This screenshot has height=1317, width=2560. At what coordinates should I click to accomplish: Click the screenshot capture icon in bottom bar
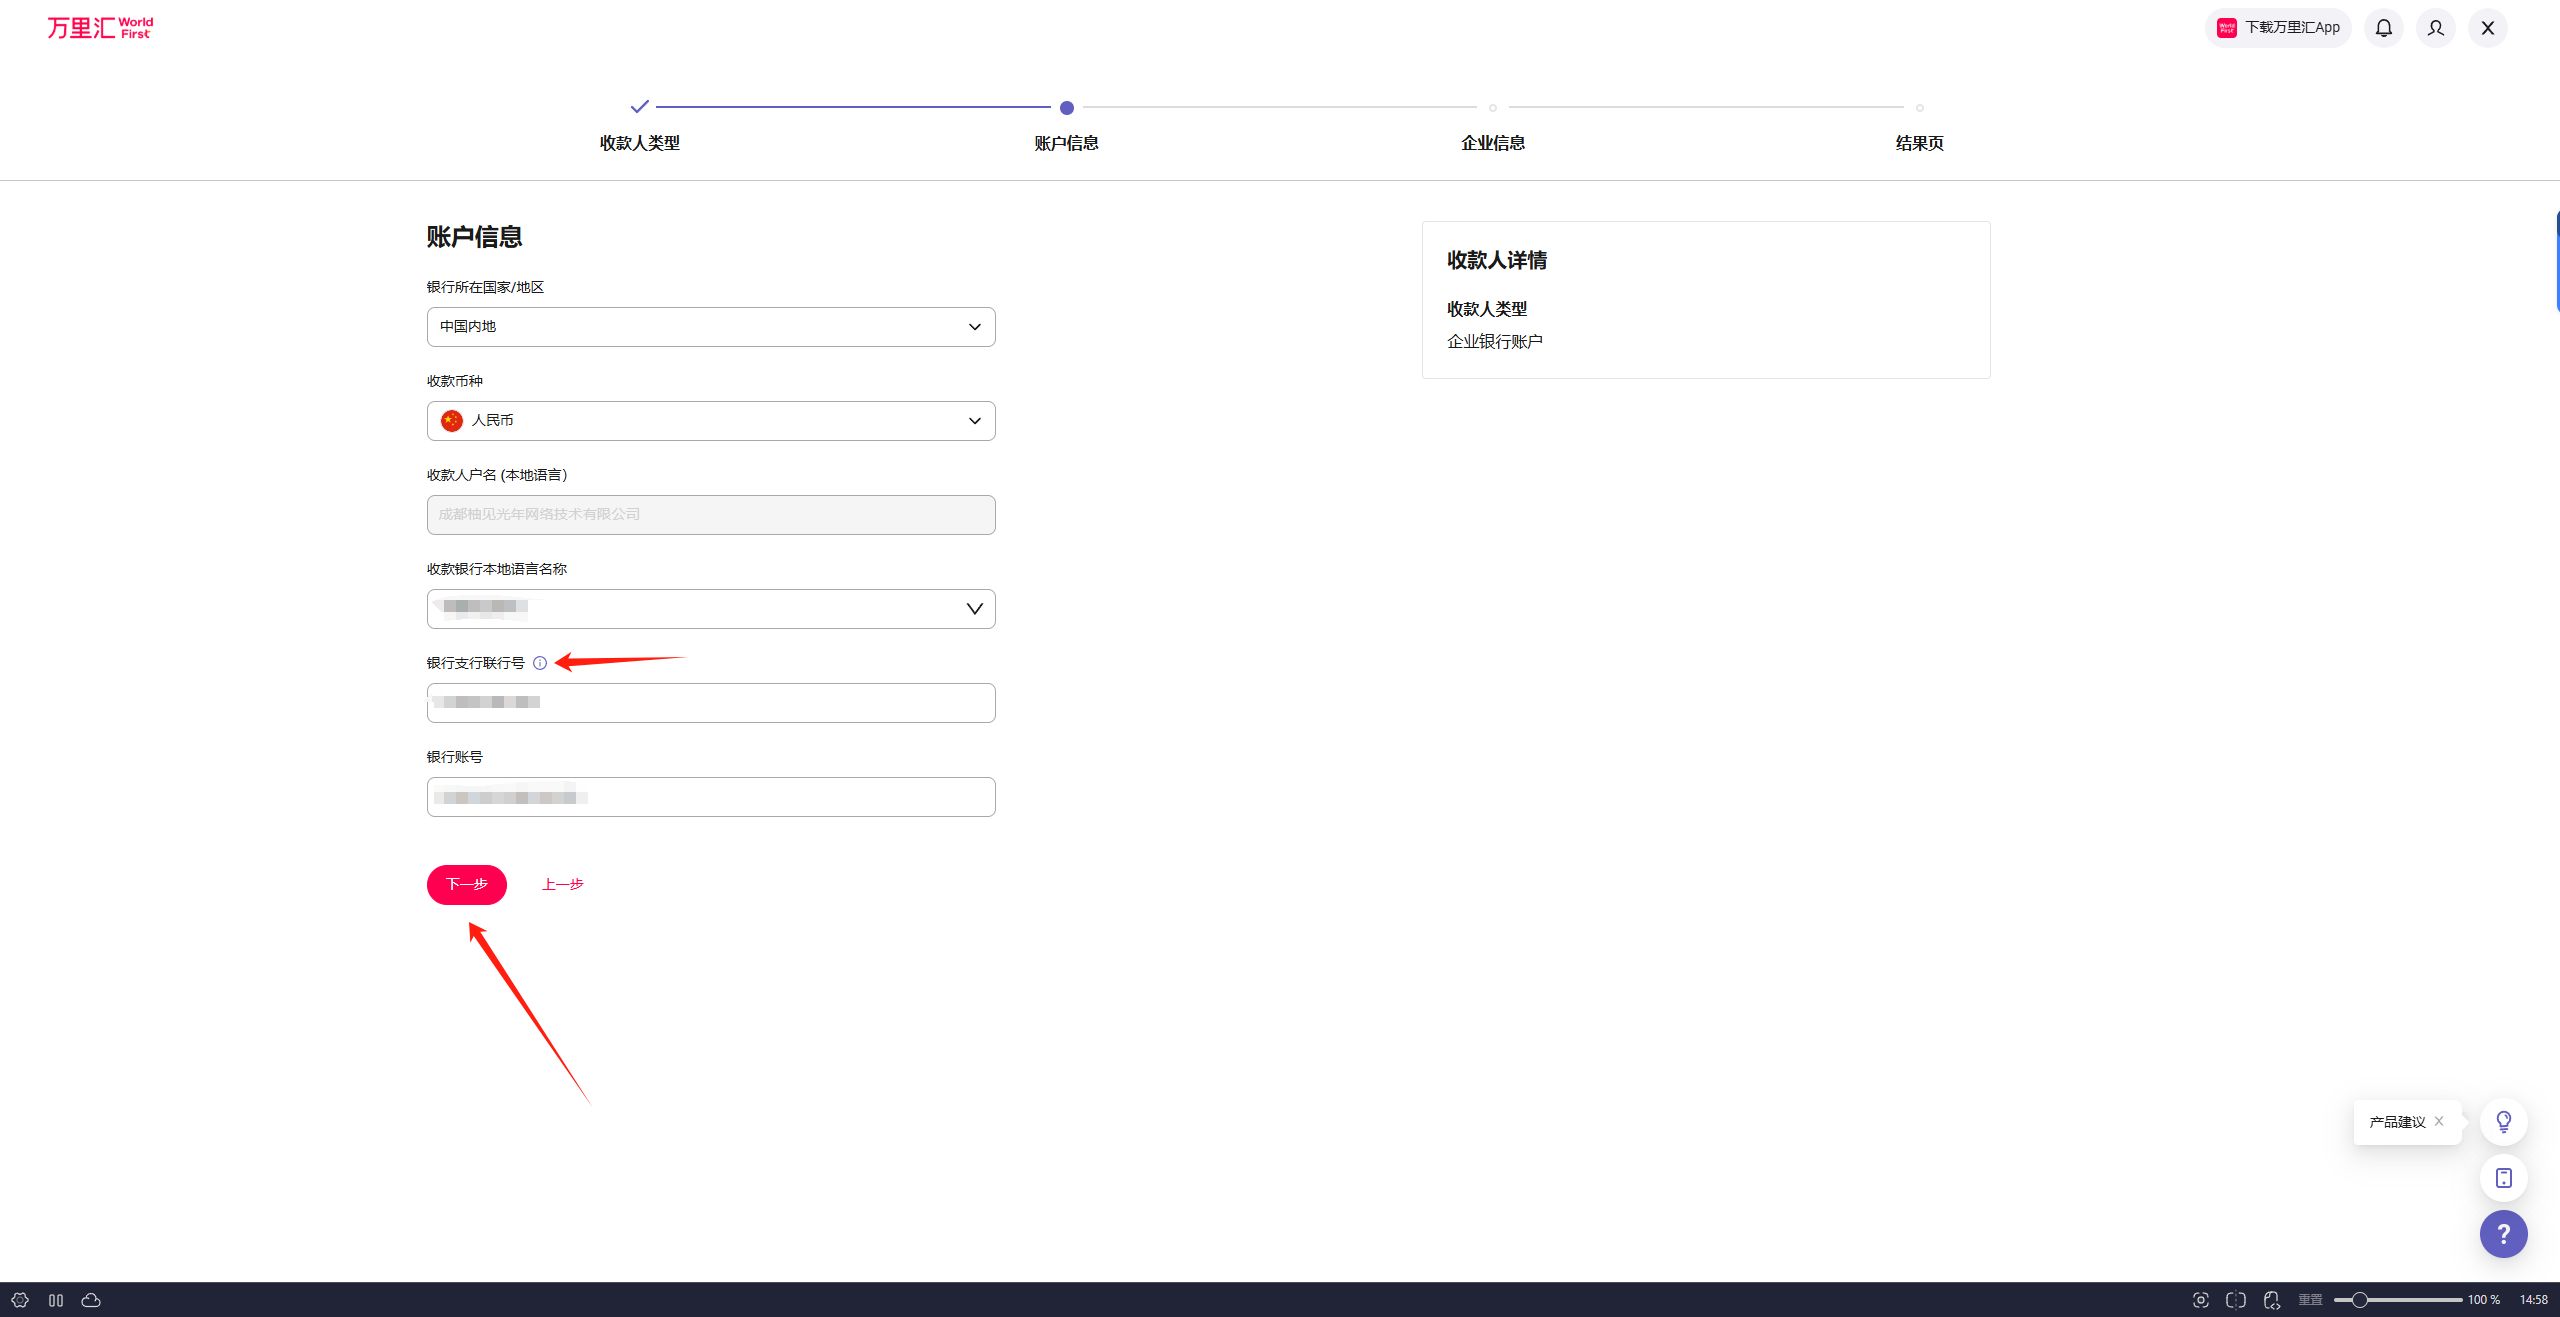(x=2200, y=1300)
